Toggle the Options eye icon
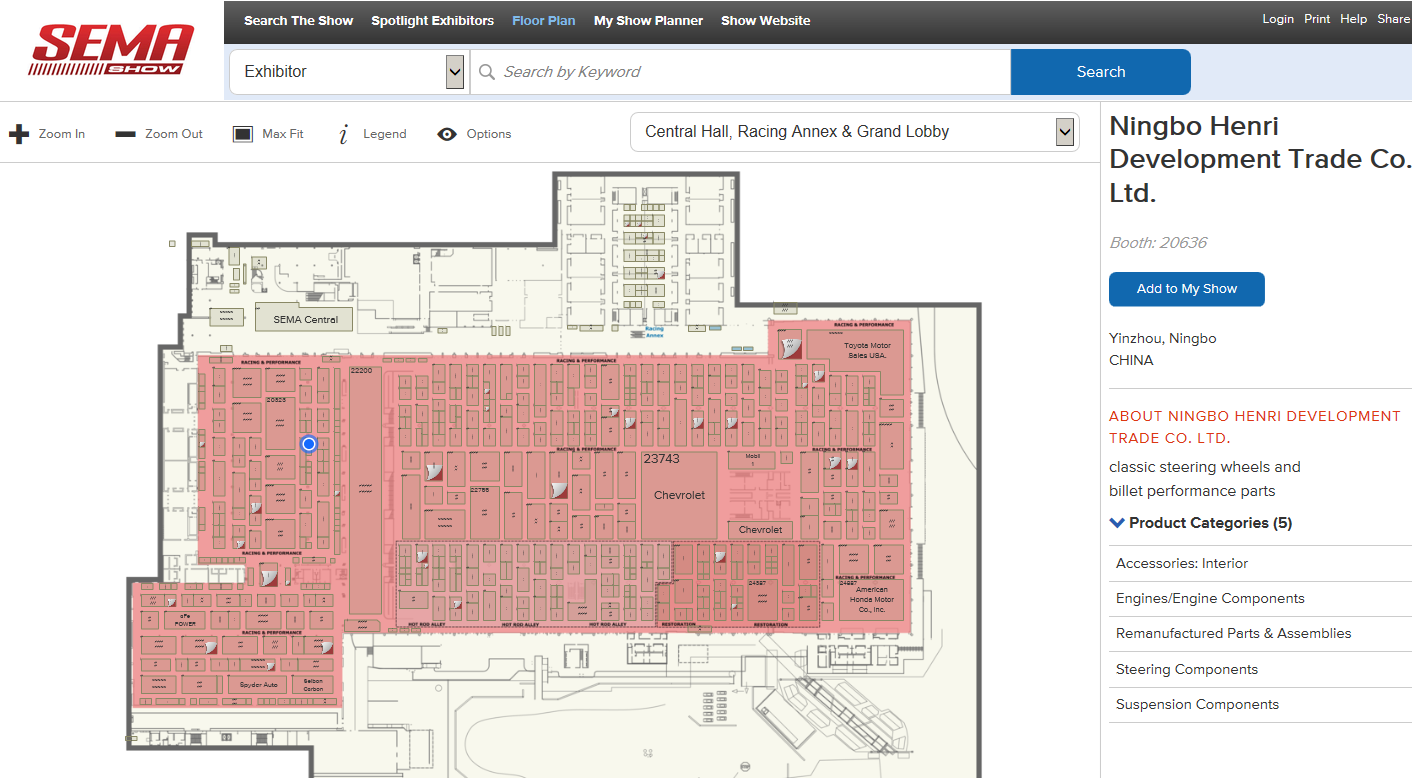 [447, 134]
